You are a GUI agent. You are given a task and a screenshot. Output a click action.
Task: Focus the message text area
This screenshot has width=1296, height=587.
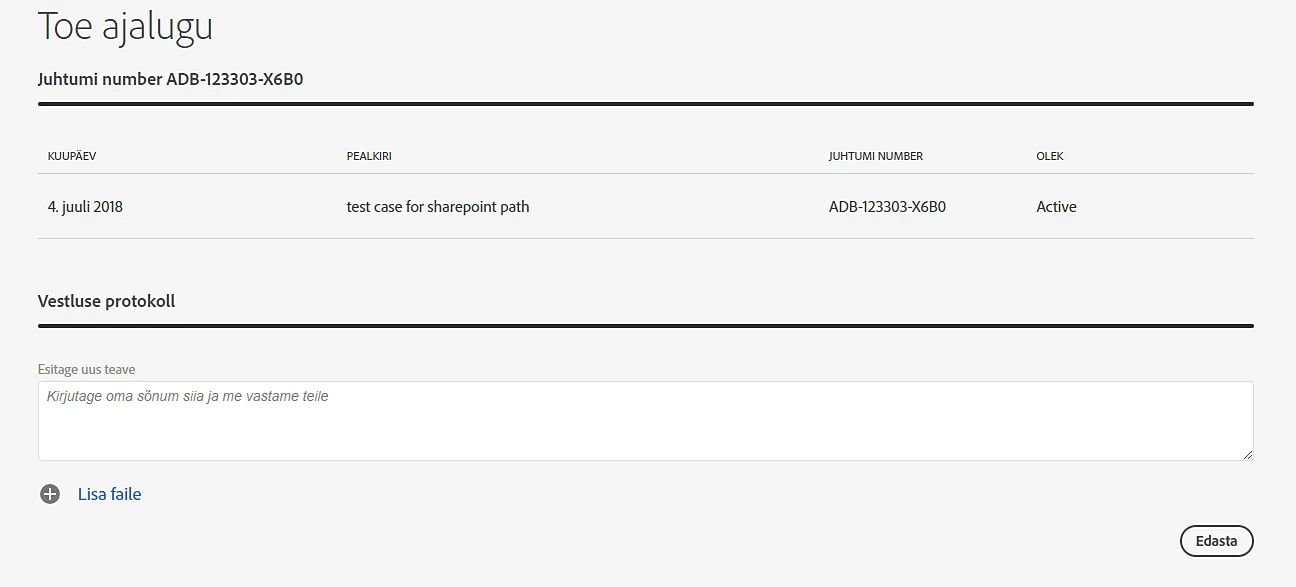click(x=645, y=421)
